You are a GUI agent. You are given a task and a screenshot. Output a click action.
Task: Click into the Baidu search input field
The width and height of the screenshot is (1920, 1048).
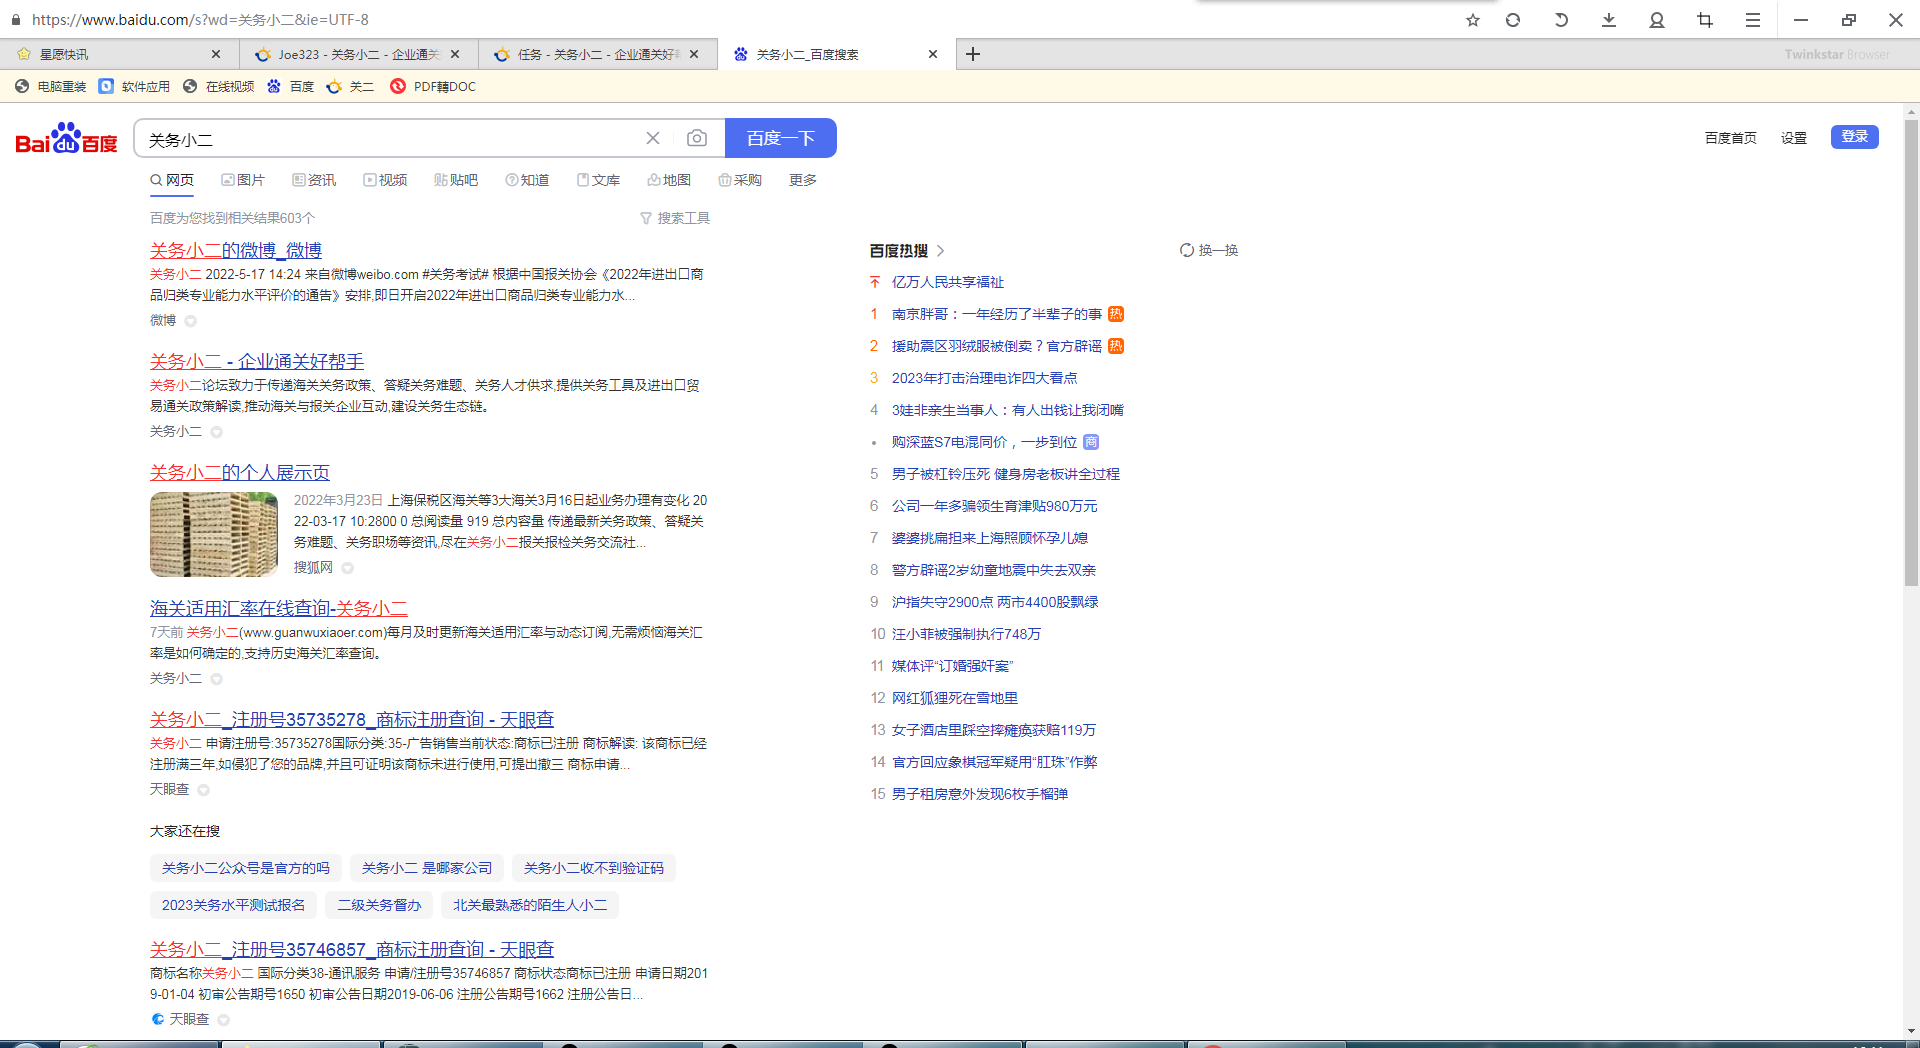click(x=390, y=138)
